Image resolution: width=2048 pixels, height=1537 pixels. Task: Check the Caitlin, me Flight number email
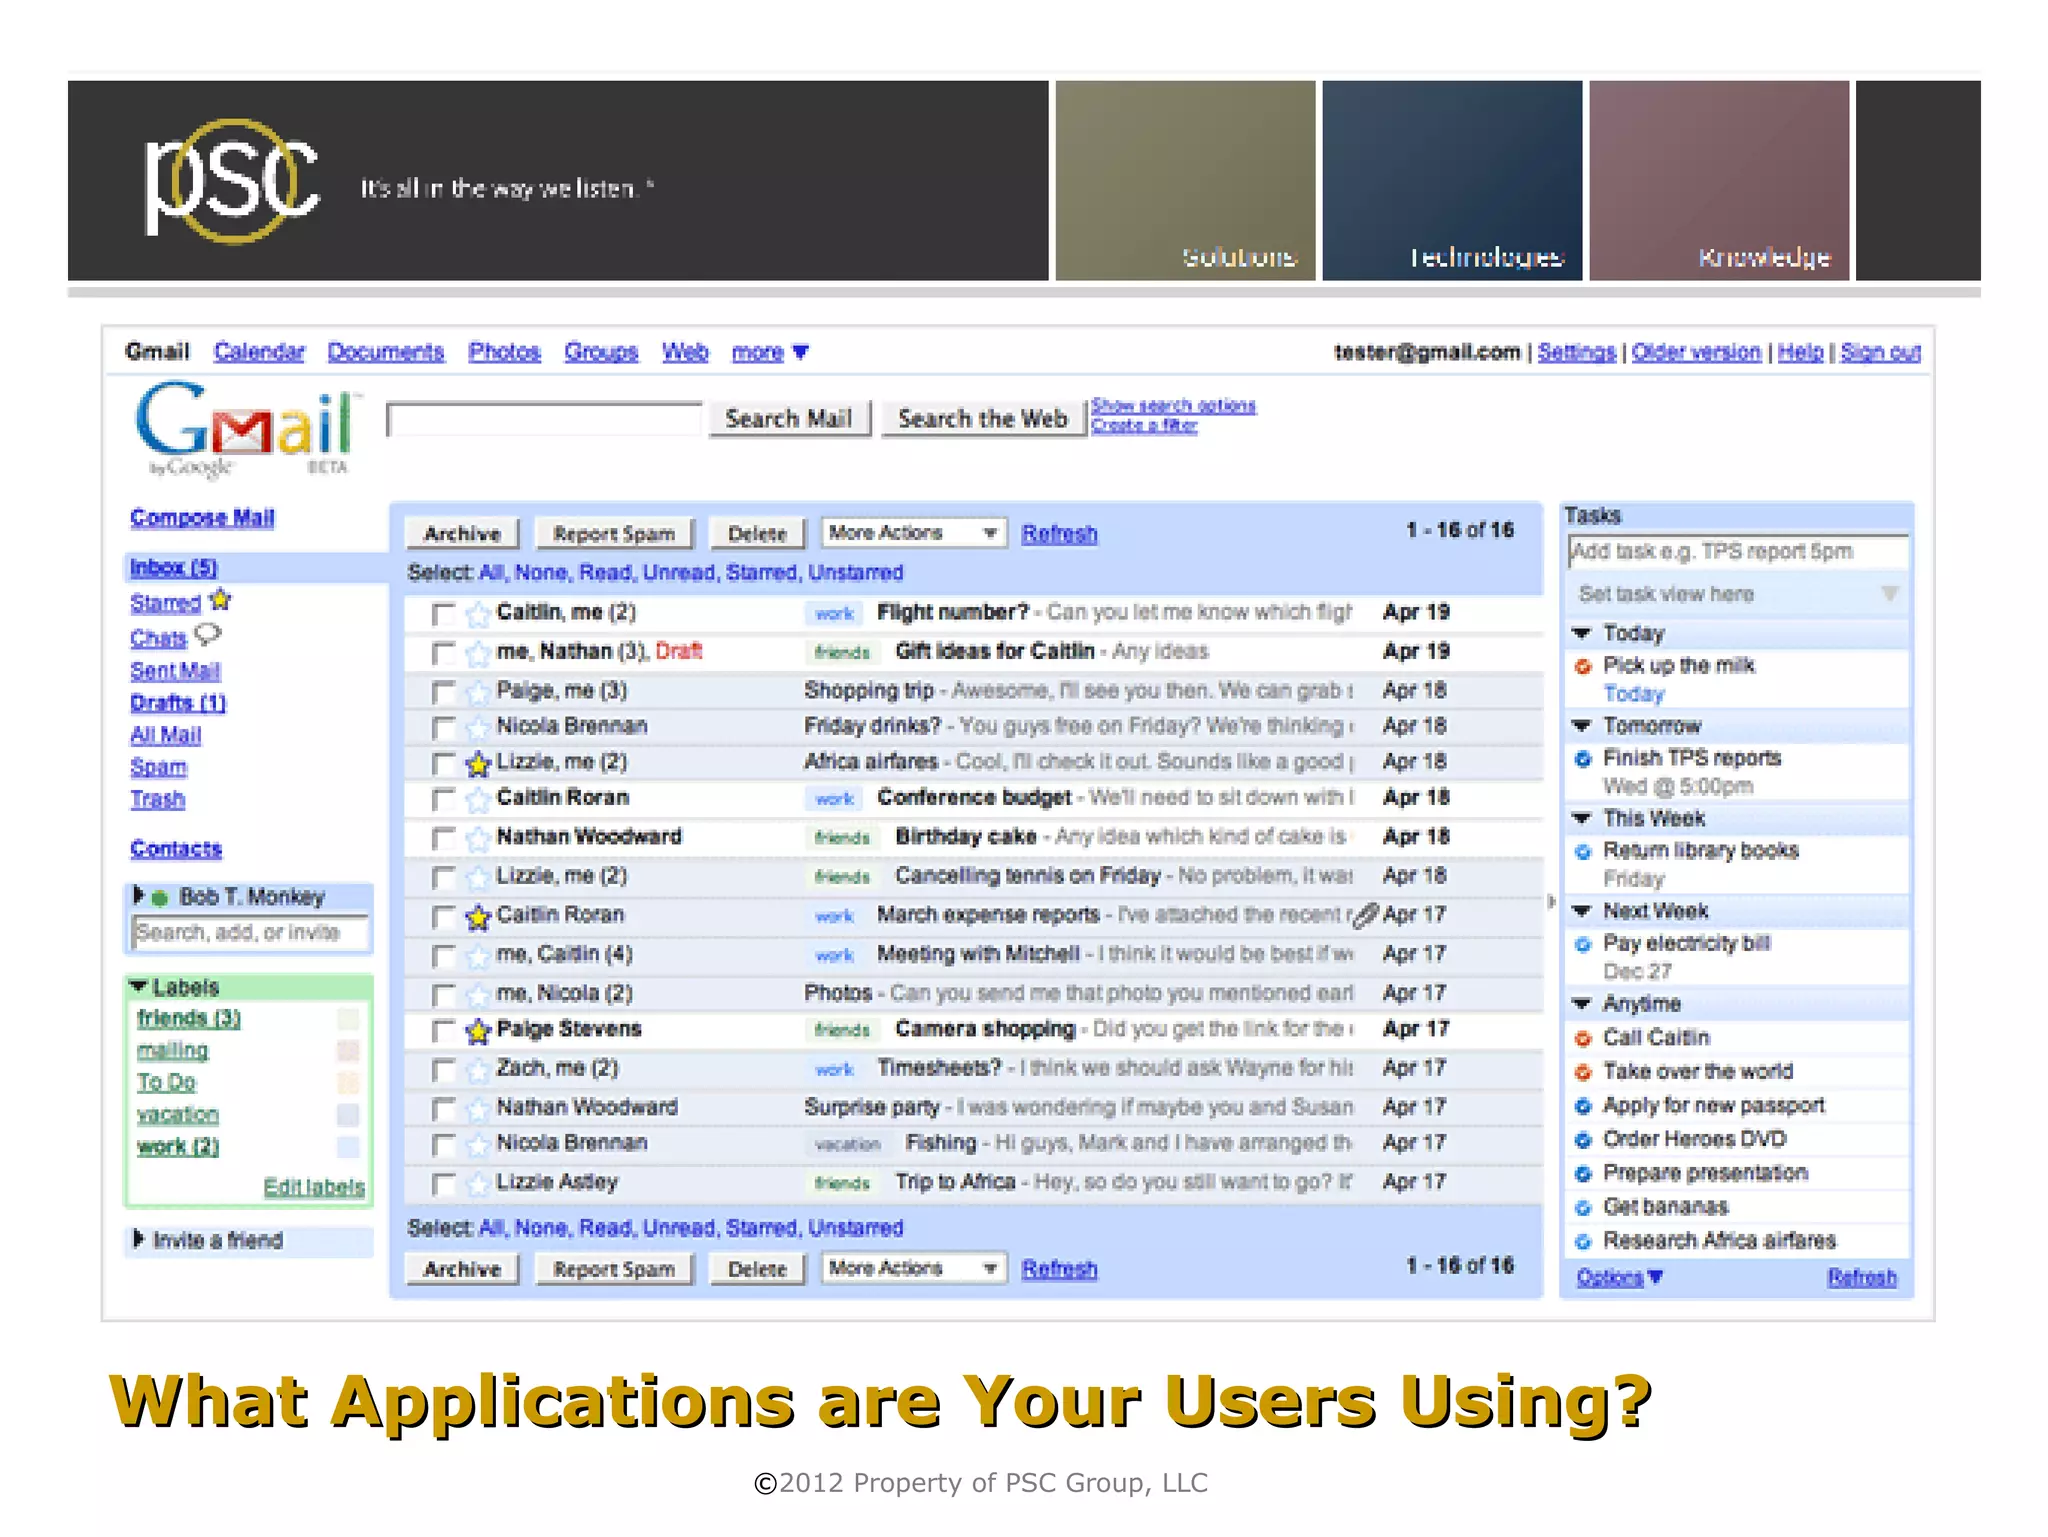click(443, 614)
